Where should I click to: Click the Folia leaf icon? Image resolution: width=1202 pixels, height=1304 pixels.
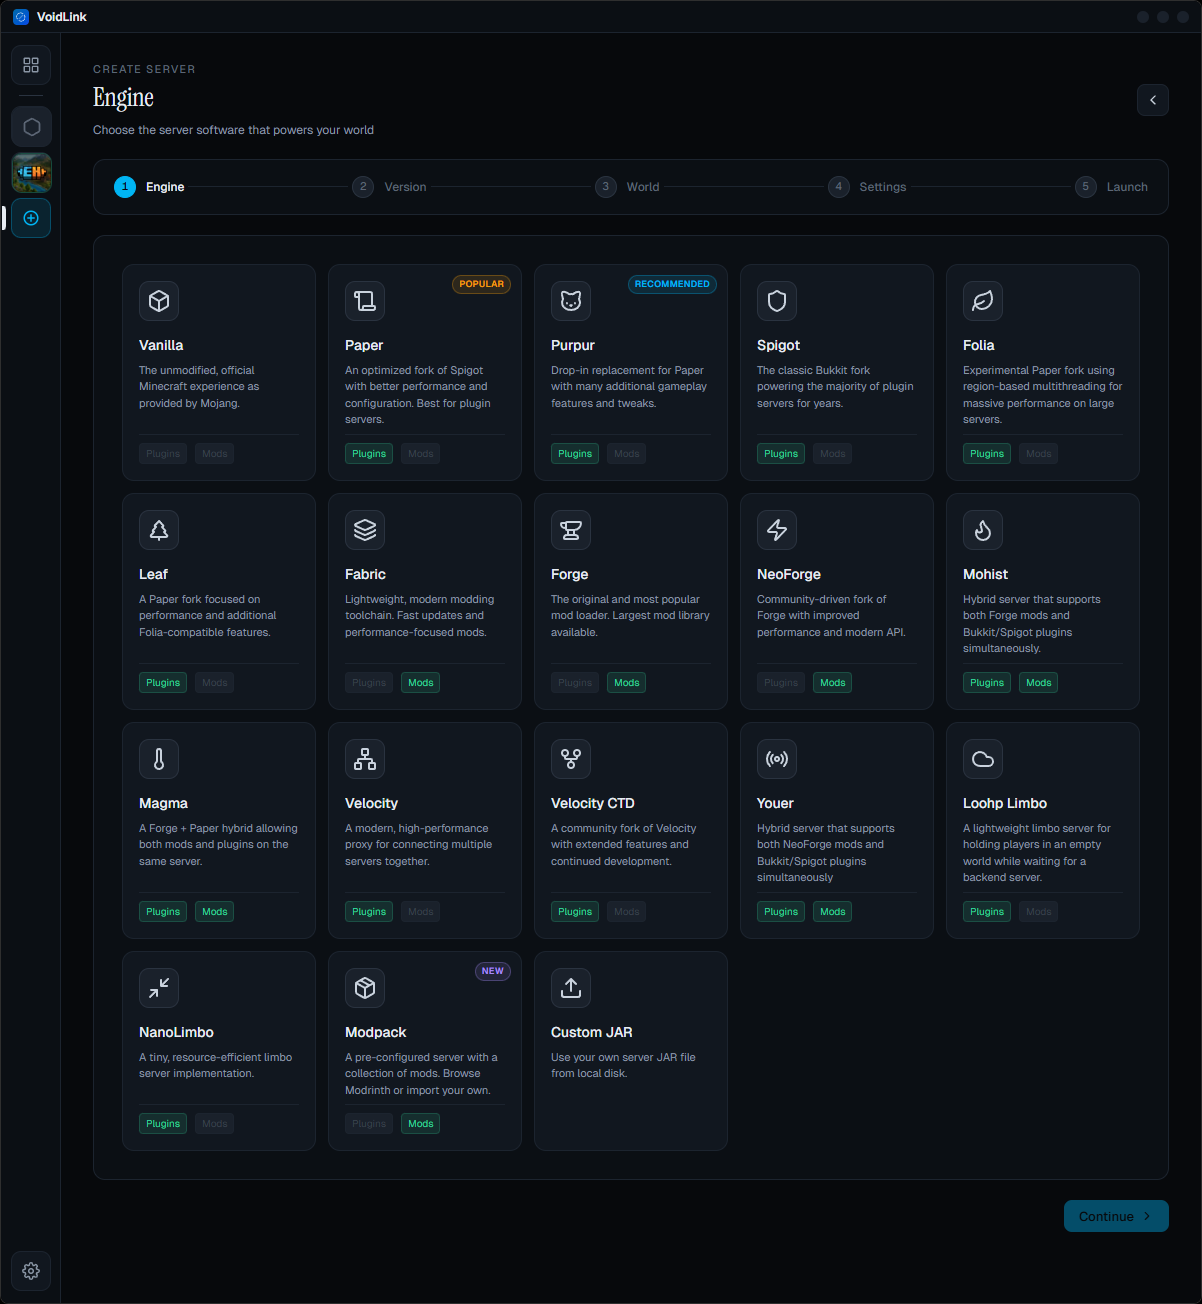[x=983, y=301]
